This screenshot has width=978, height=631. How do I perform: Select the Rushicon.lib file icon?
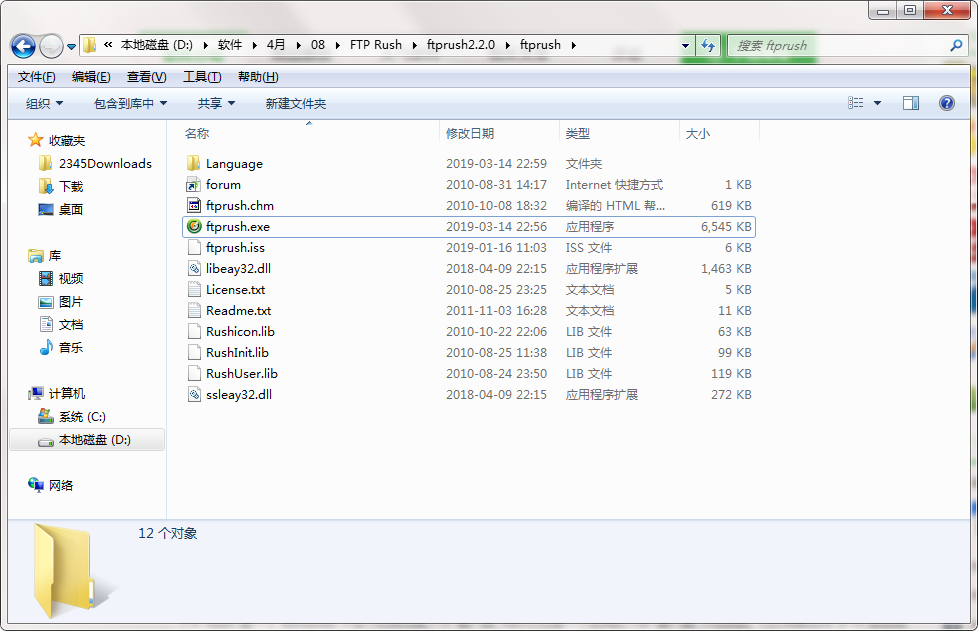click(x=194, y=331)
